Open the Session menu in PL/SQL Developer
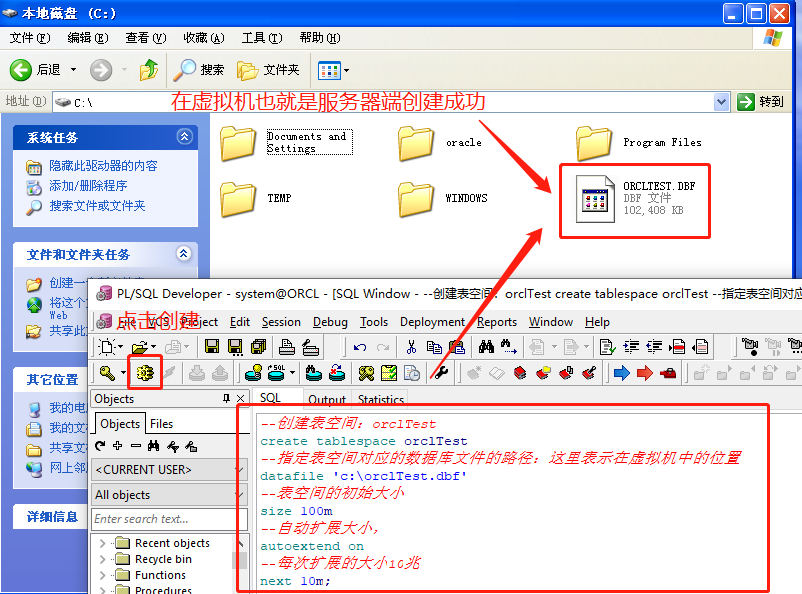Screen dimensions: 802x594 [281, 322]
